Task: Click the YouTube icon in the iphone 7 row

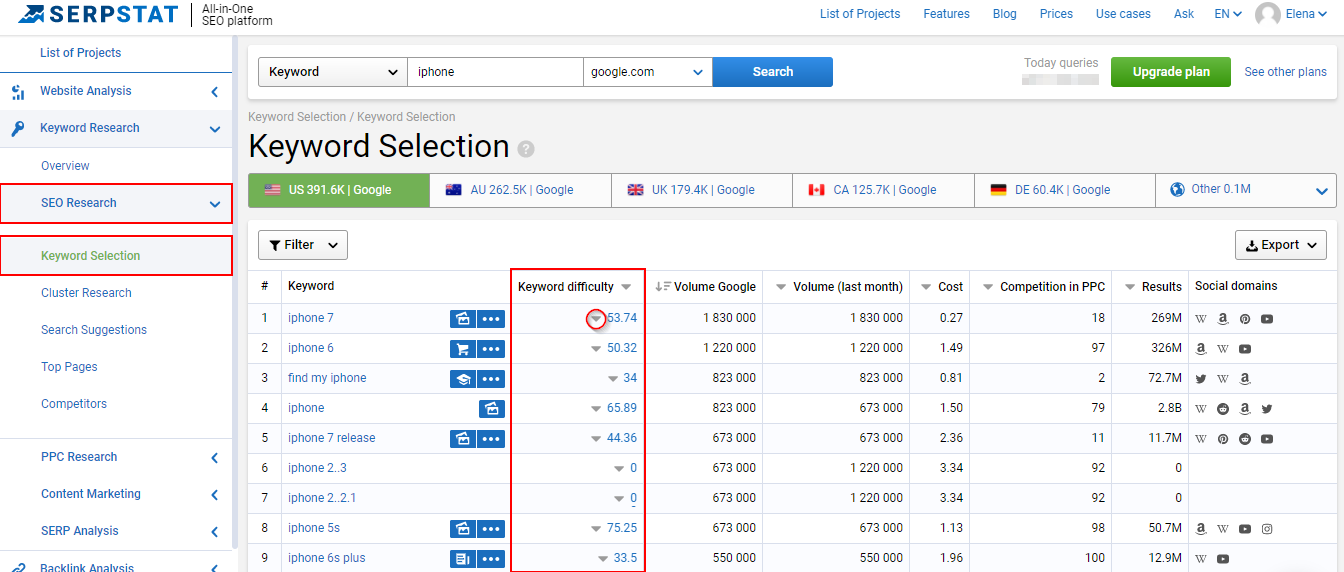Action: 1267,319
